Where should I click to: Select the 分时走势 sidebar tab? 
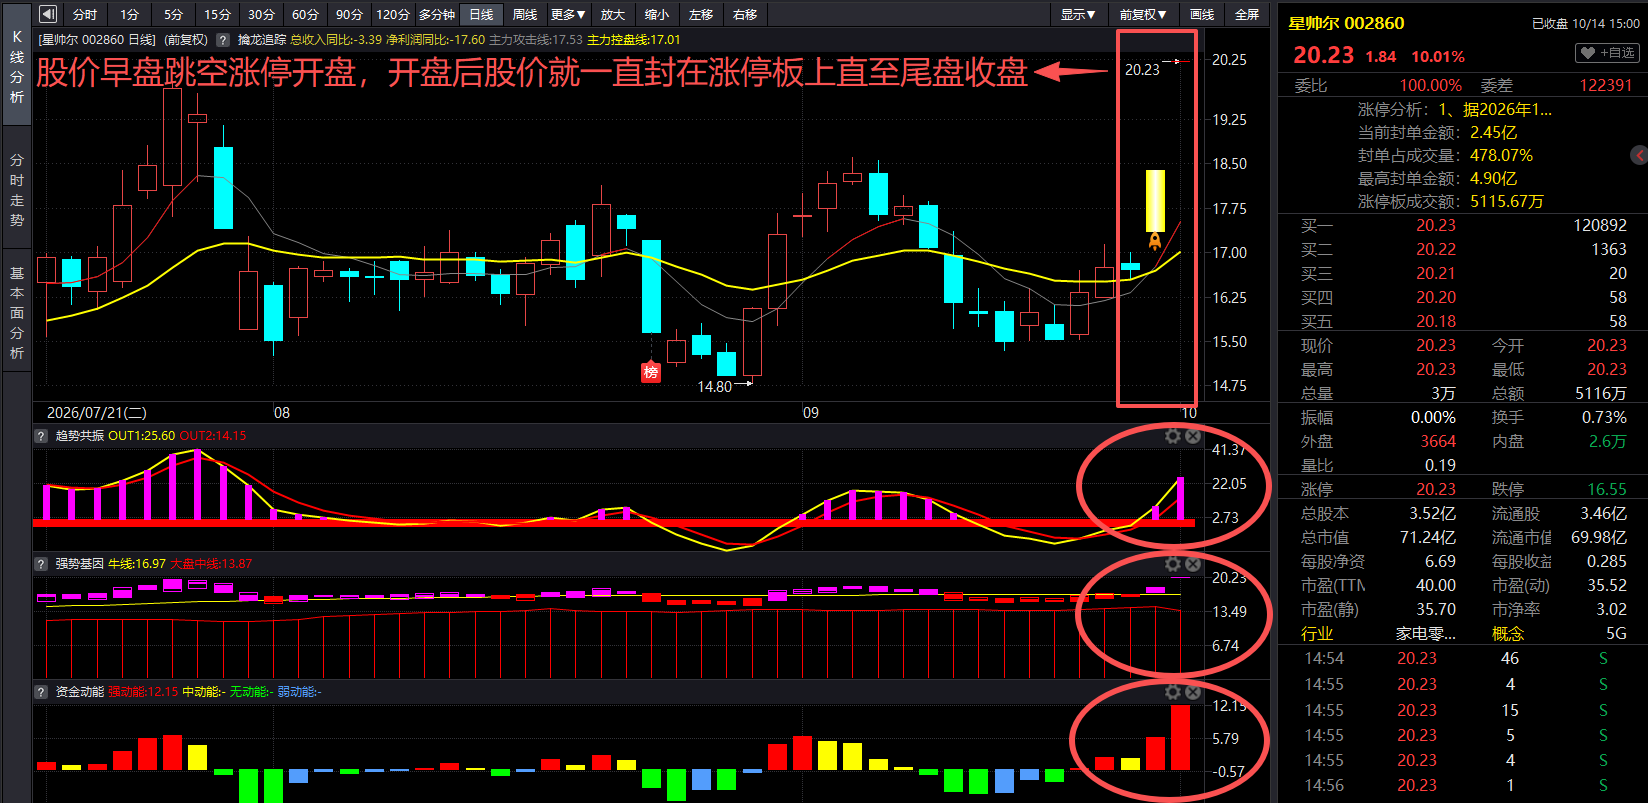pos(17,190)
